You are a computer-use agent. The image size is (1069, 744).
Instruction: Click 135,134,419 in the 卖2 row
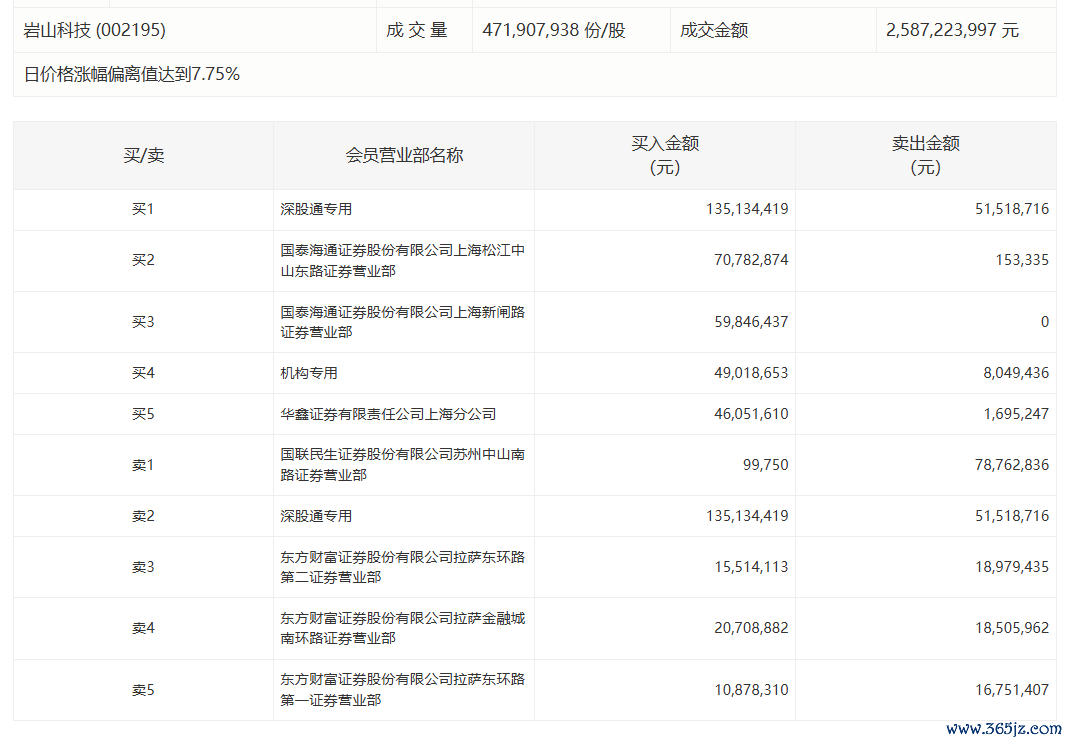click(747, 516)
